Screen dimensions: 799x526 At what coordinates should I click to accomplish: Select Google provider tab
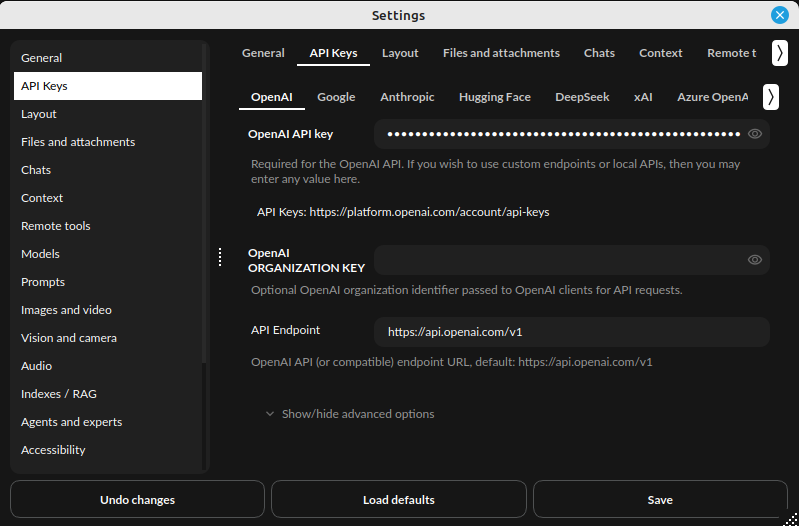(x=336, y=97)
